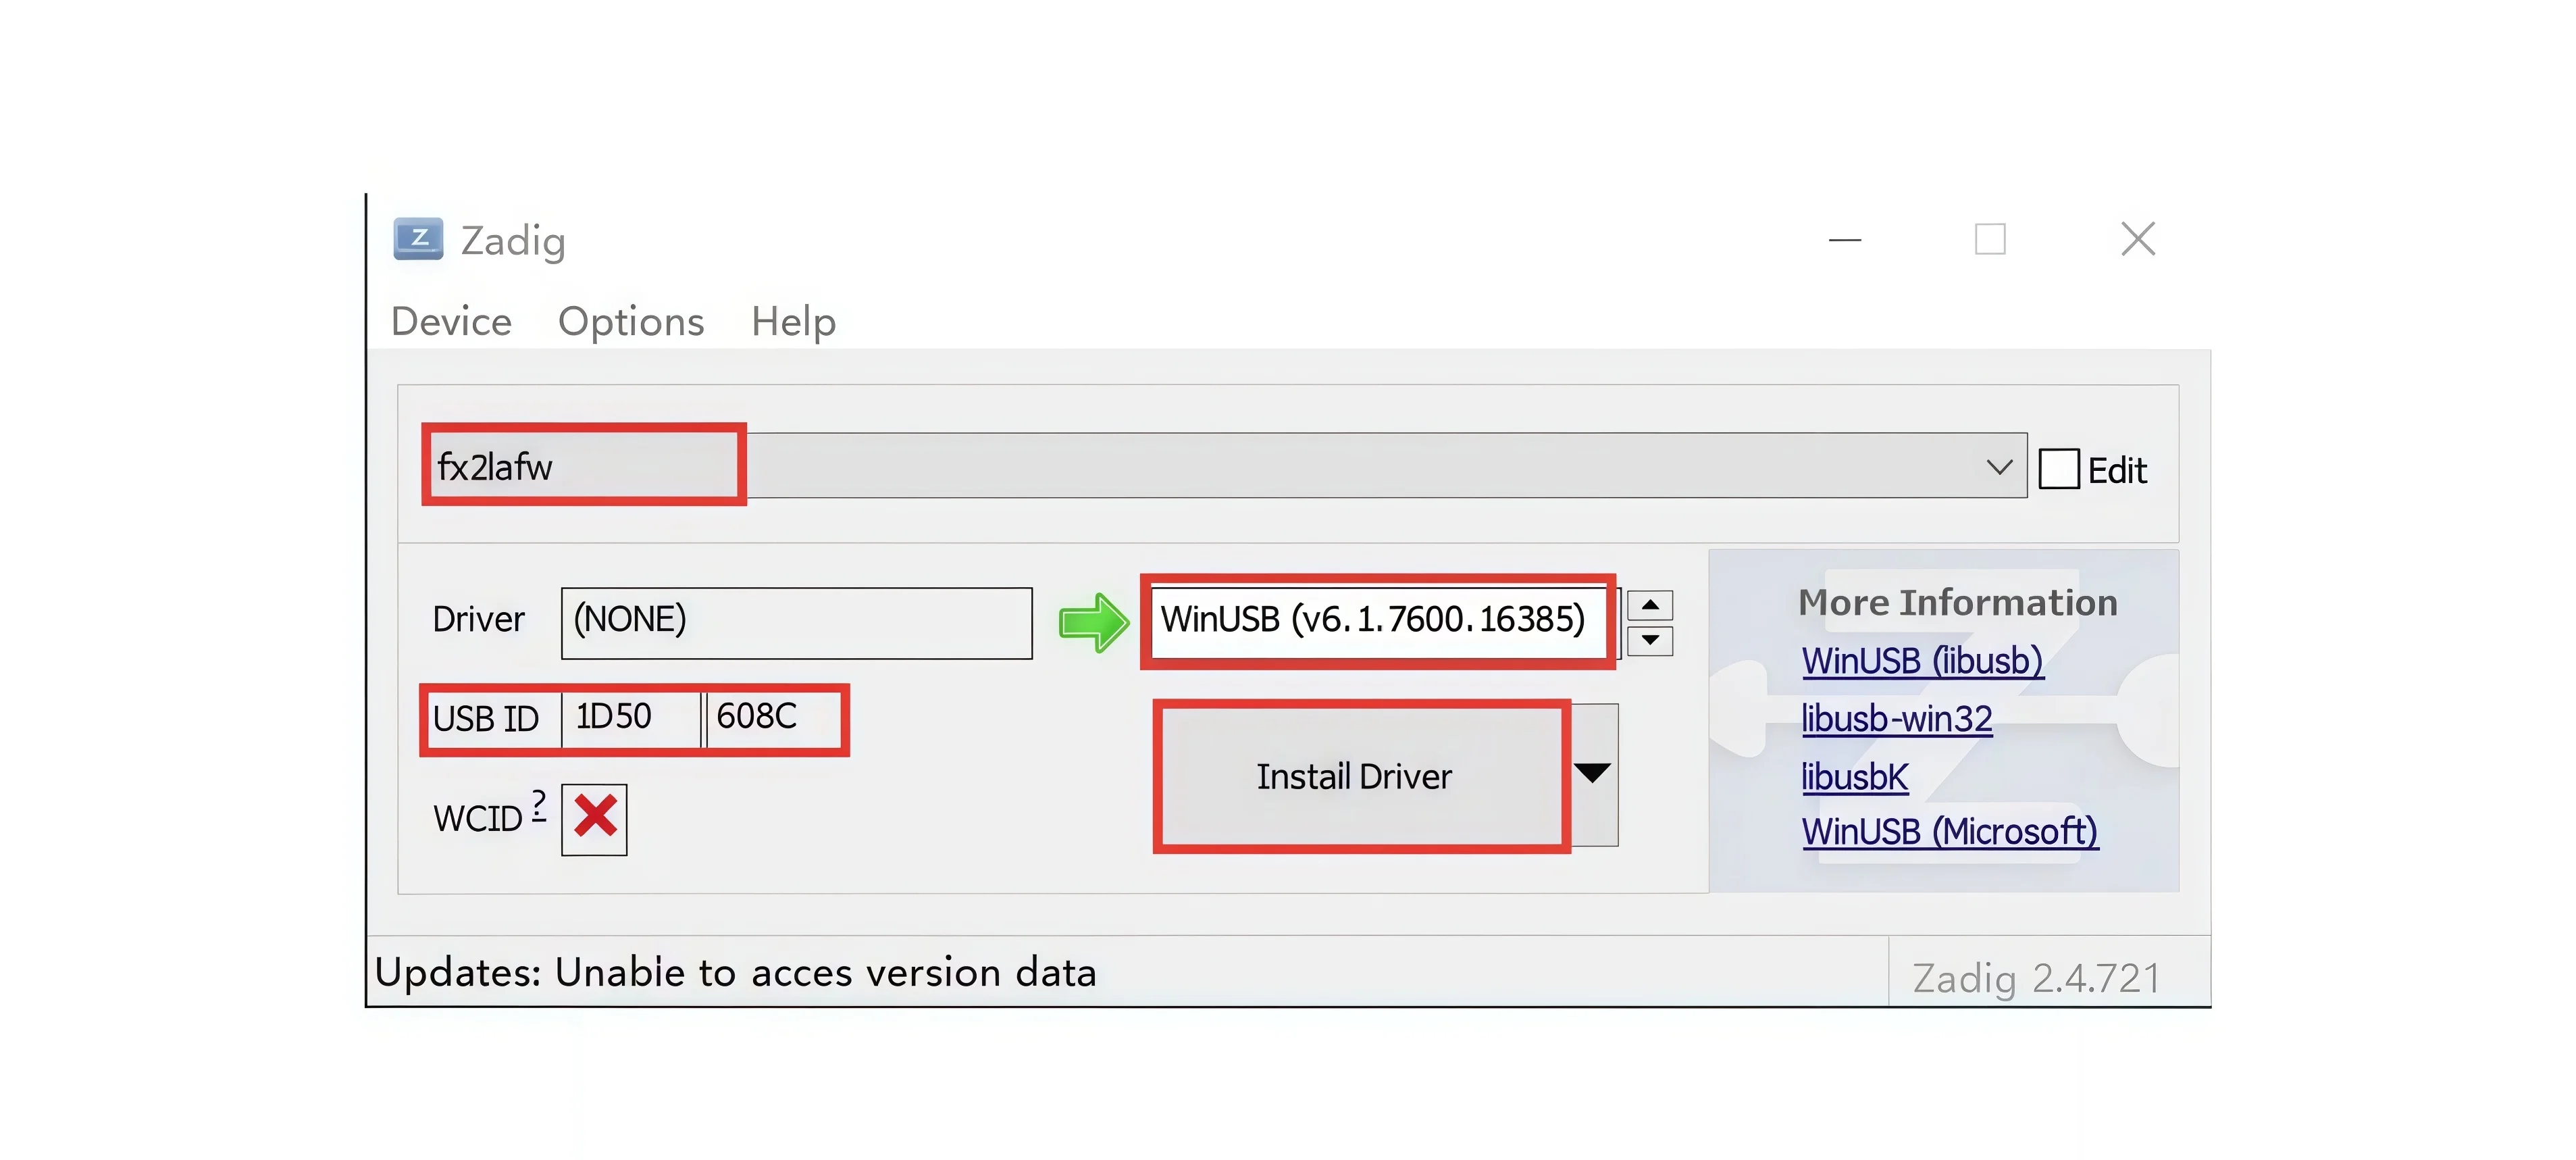Click driver selector down arrow
2576x1160 pixels.
[1650, 640]
